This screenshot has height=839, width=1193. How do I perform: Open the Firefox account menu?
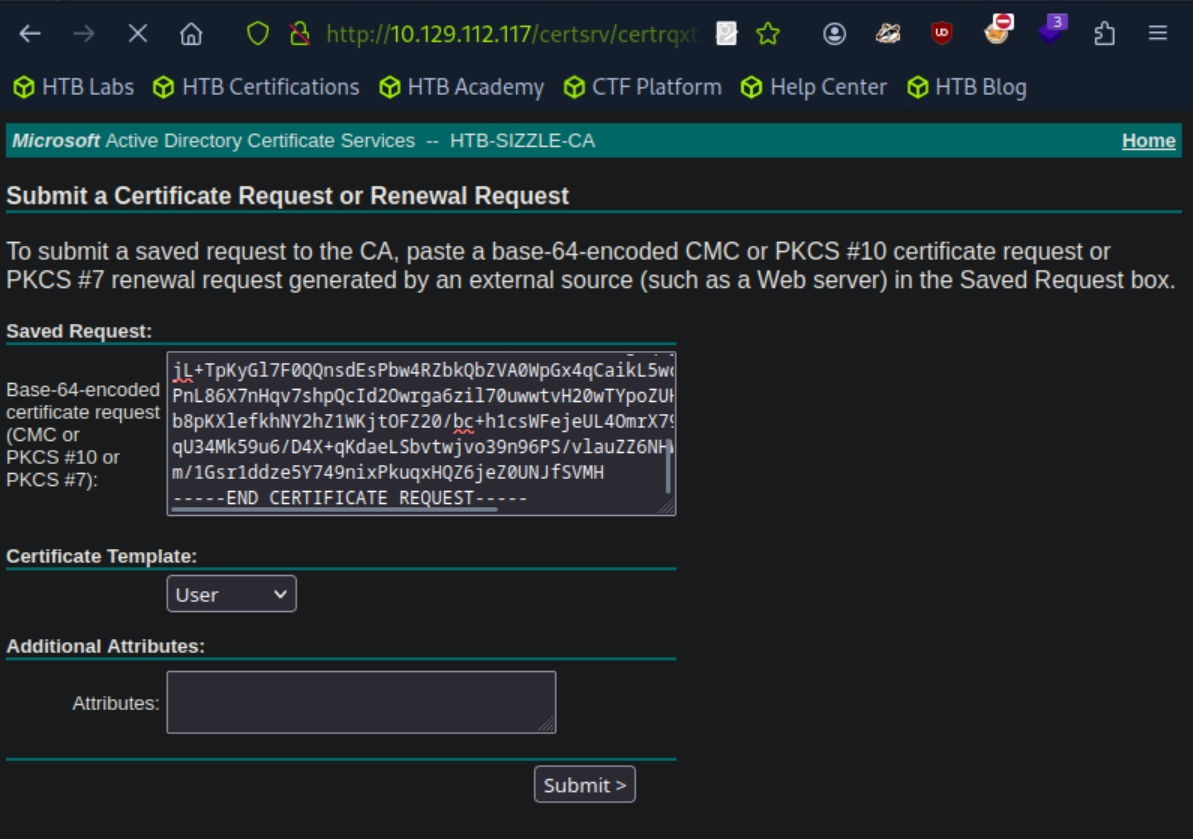pyautogui.click(x=835, y=33)
